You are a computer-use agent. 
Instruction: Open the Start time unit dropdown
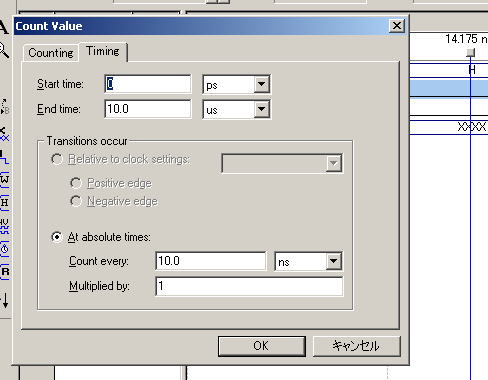[x=262, y=84]
